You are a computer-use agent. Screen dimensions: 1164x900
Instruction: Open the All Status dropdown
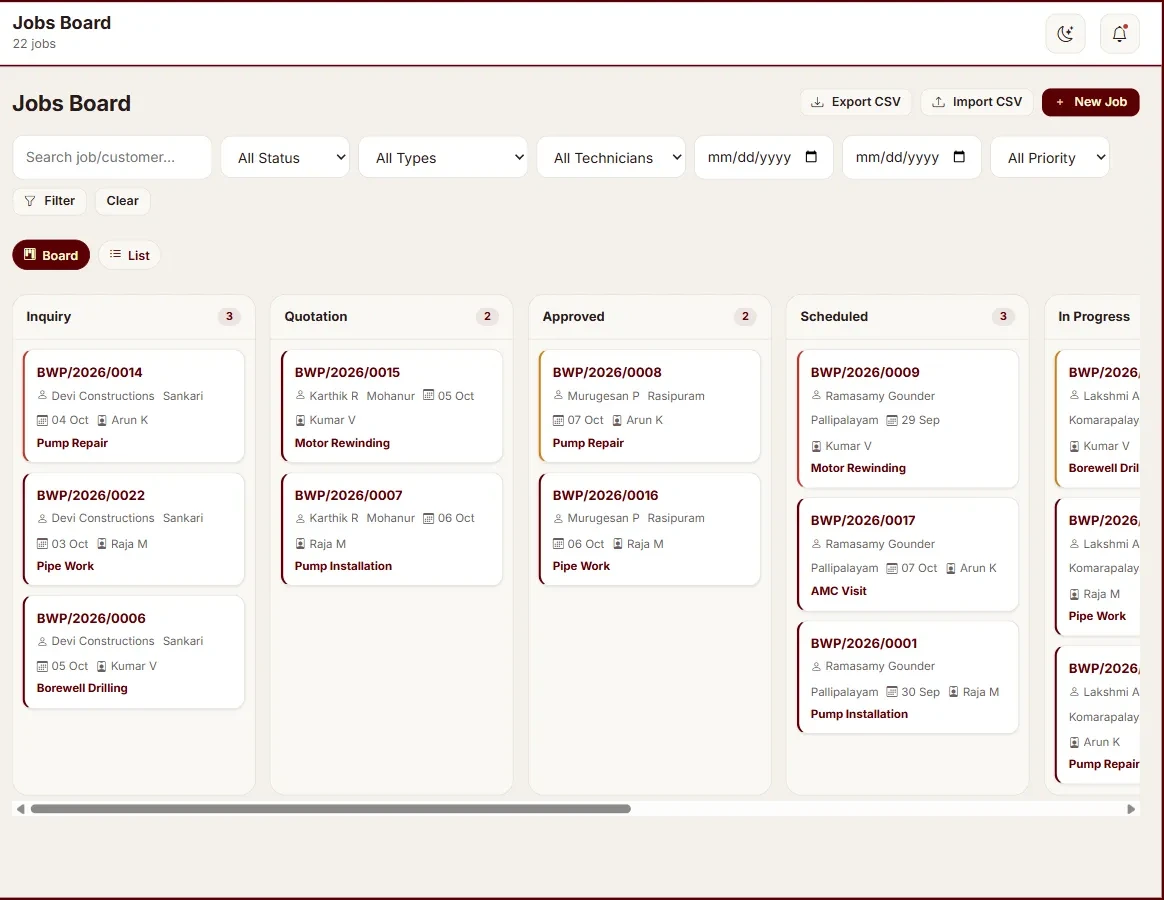point(285,157)
